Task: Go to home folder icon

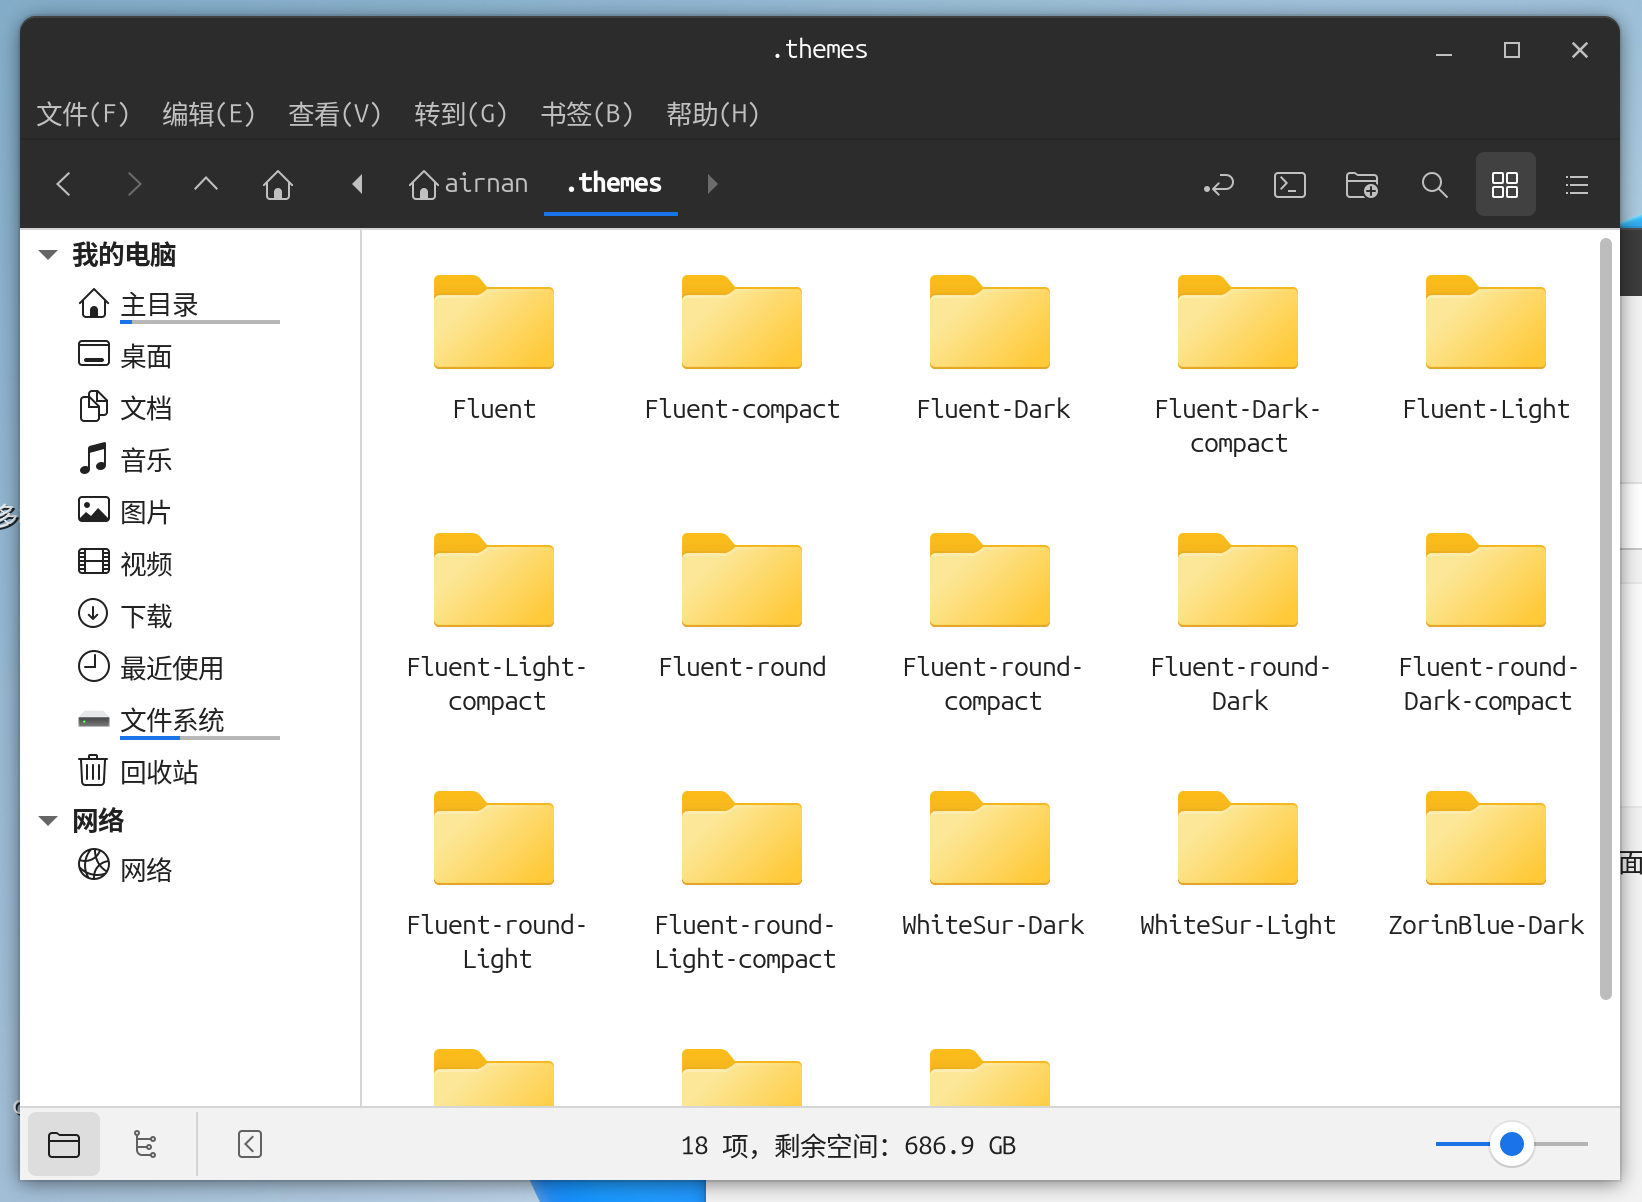Action: tap(277, 185)
